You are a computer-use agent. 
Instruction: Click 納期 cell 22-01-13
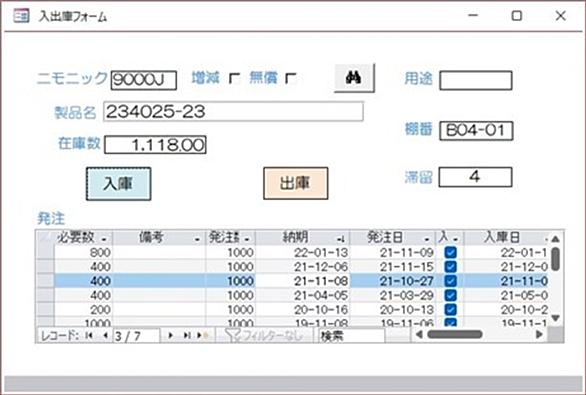pos(303,252)
